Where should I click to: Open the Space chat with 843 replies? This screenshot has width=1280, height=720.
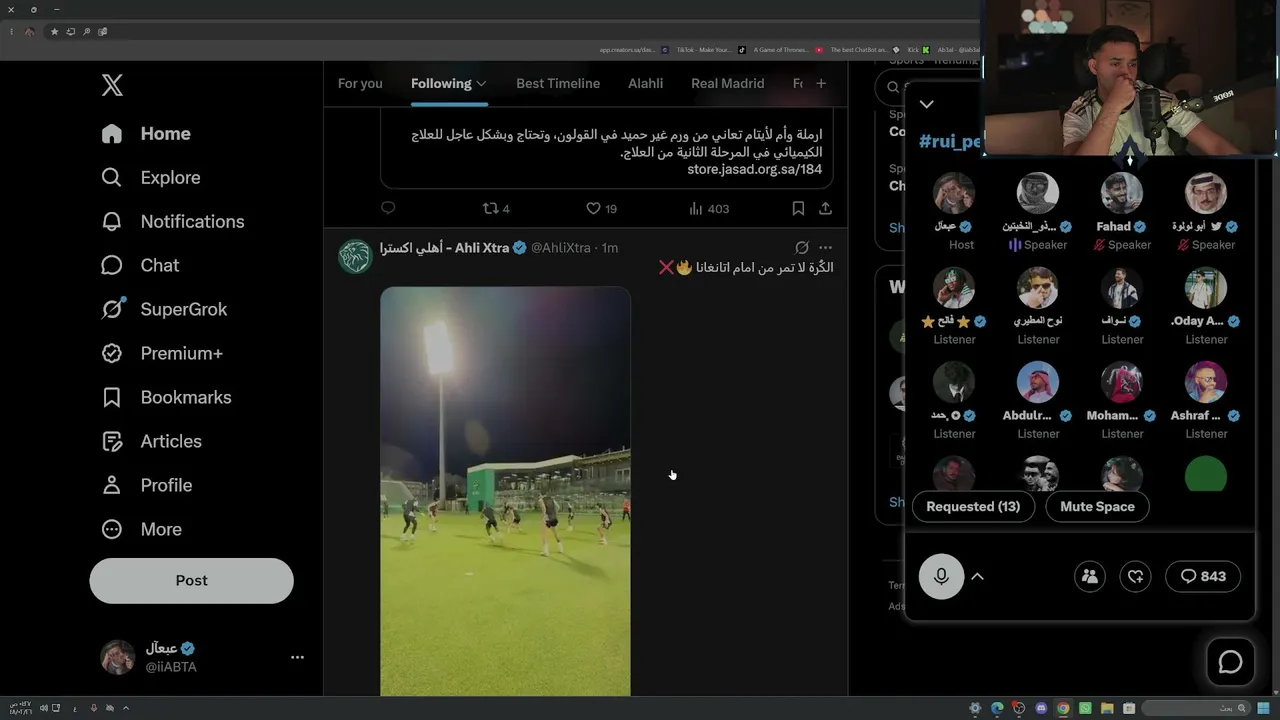1203,576
